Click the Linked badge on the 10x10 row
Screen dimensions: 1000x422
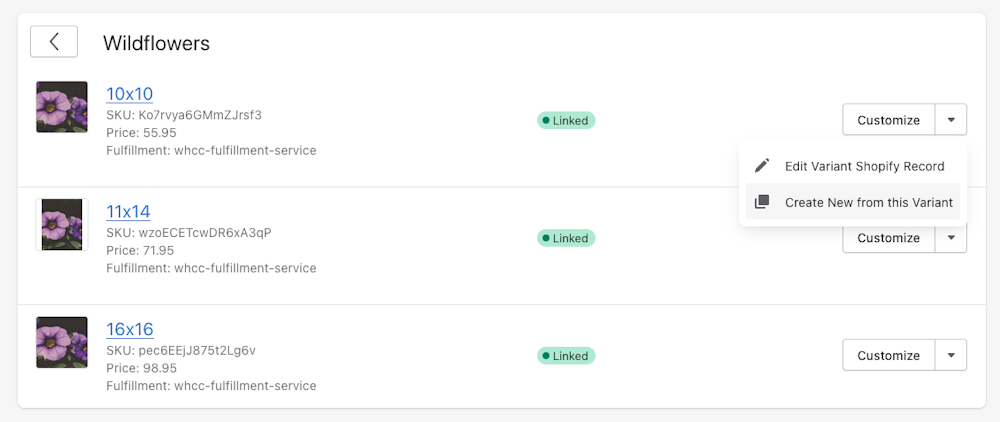(x=566, y=120)
